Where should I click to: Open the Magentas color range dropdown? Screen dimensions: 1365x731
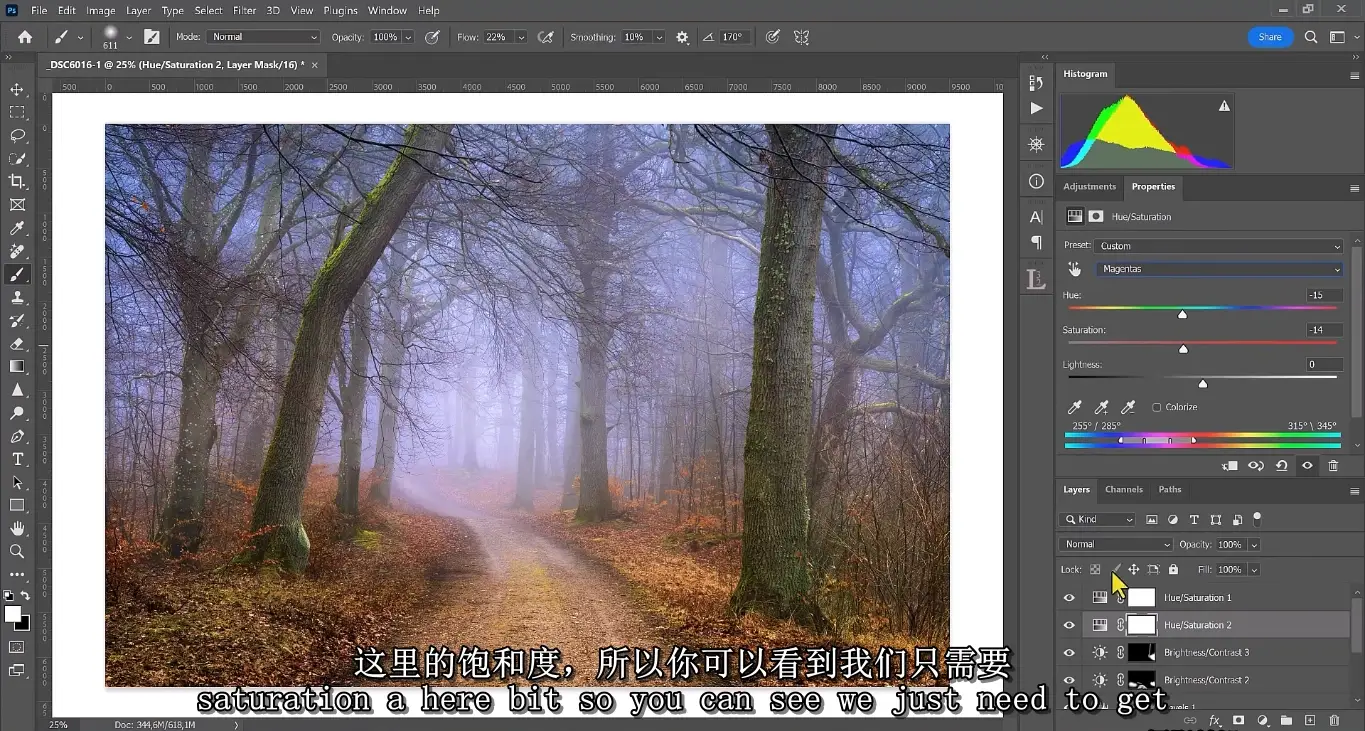pyautogui.click(x=1218, y=269)
